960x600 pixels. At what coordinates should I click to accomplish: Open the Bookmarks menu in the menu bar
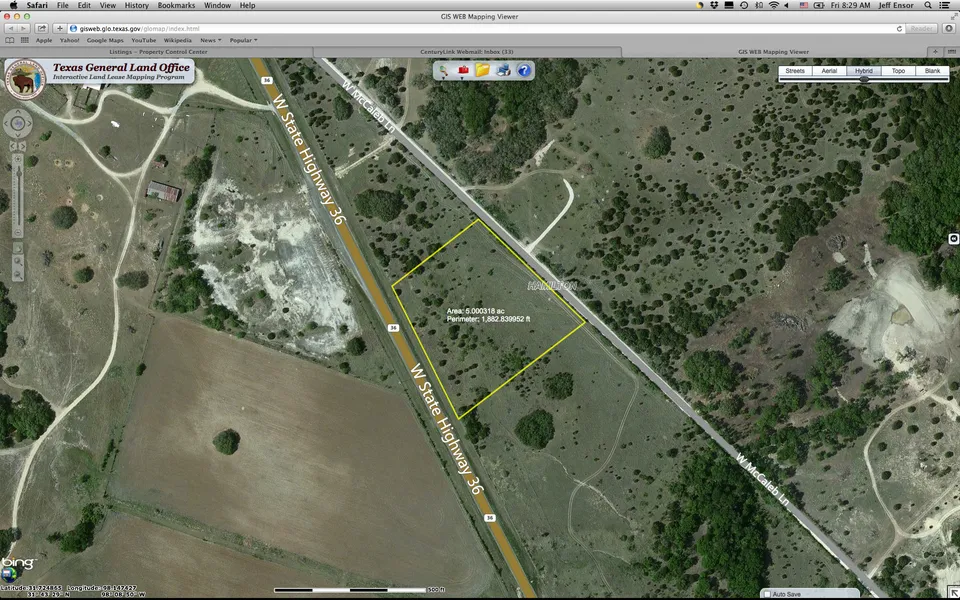tap(175, 5)
